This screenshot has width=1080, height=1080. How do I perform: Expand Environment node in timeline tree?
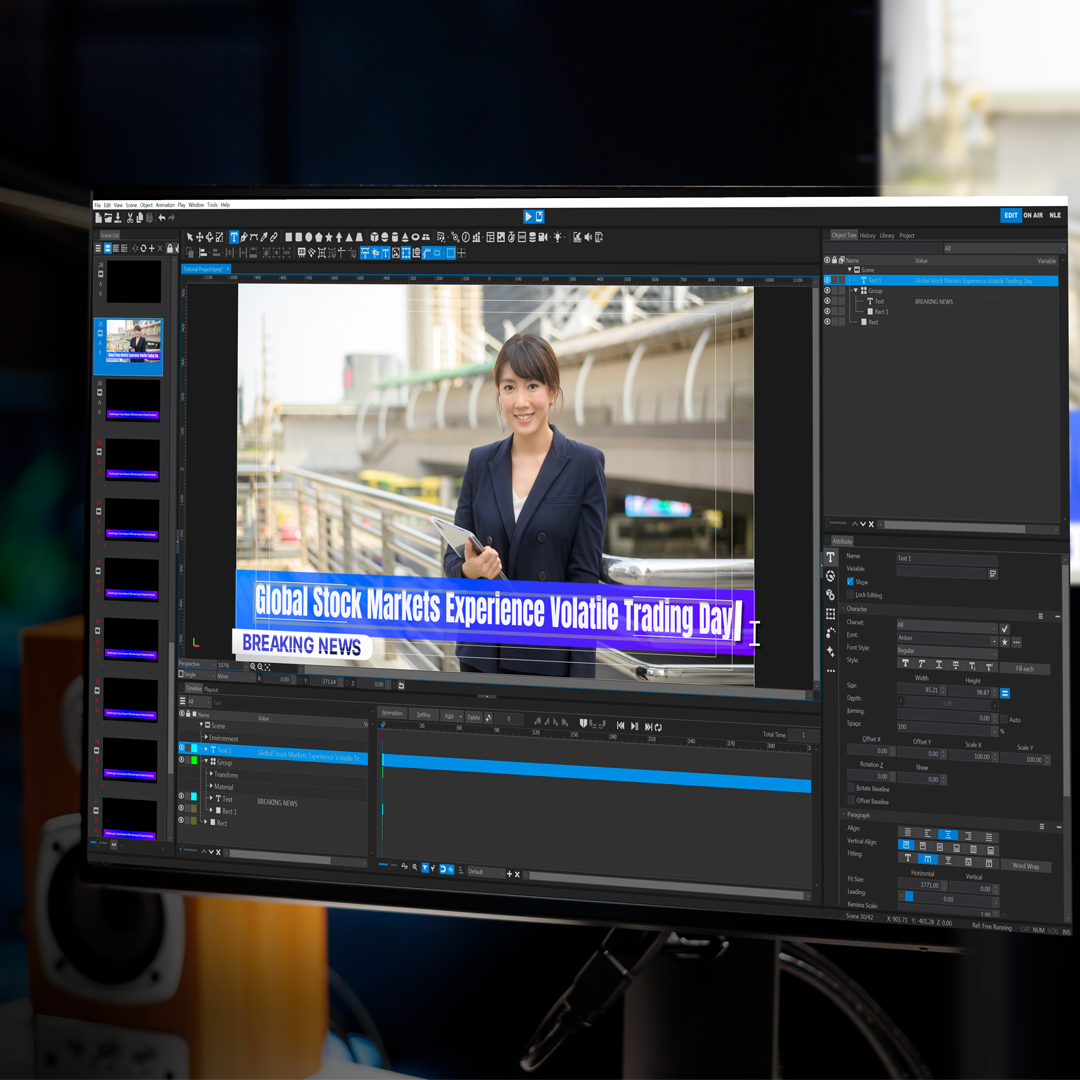coord(206,736)
